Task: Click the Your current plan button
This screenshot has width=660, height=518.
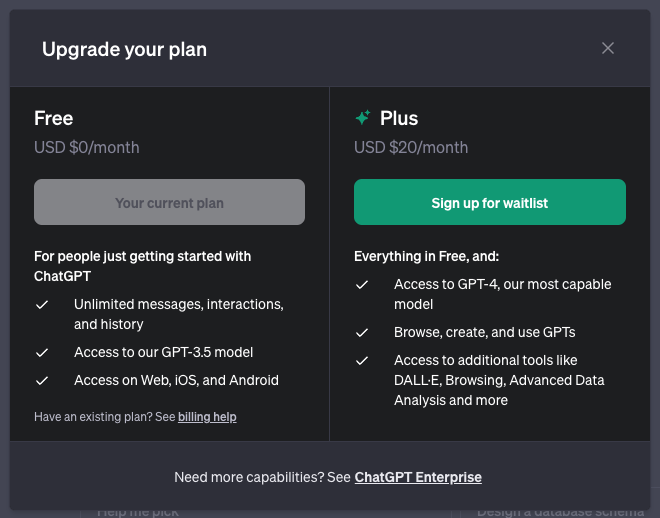Action: [x=169, y=203]
